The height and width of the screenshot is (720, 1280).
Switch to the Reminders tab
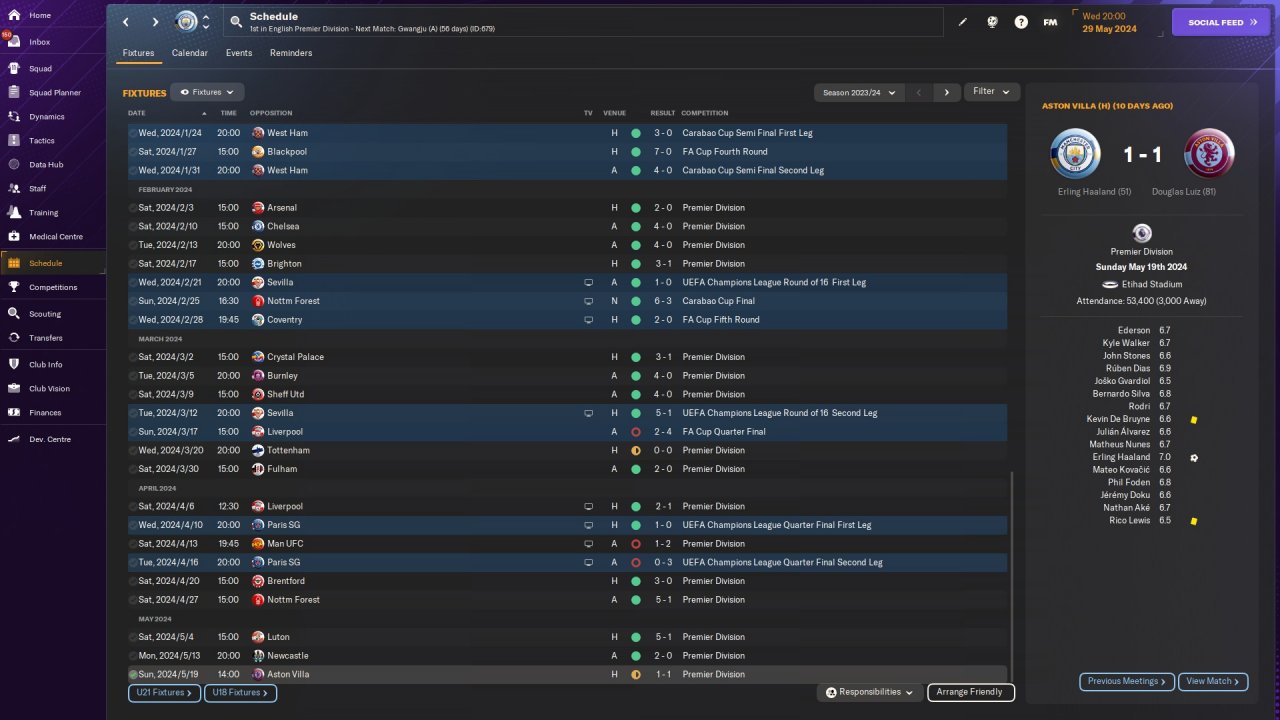(x=291, y=53)
